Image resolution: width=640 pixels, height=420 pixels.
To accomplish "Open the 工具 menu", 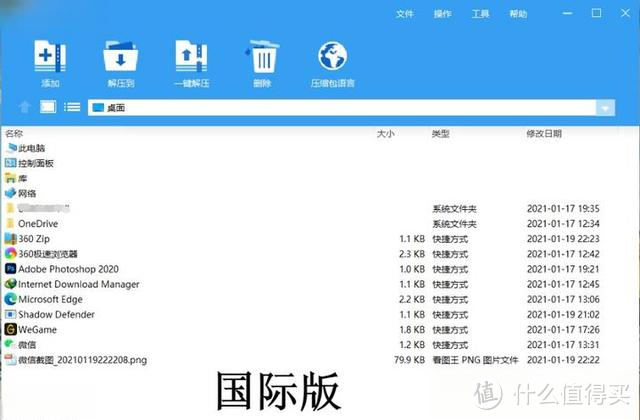I will point(480,14).
